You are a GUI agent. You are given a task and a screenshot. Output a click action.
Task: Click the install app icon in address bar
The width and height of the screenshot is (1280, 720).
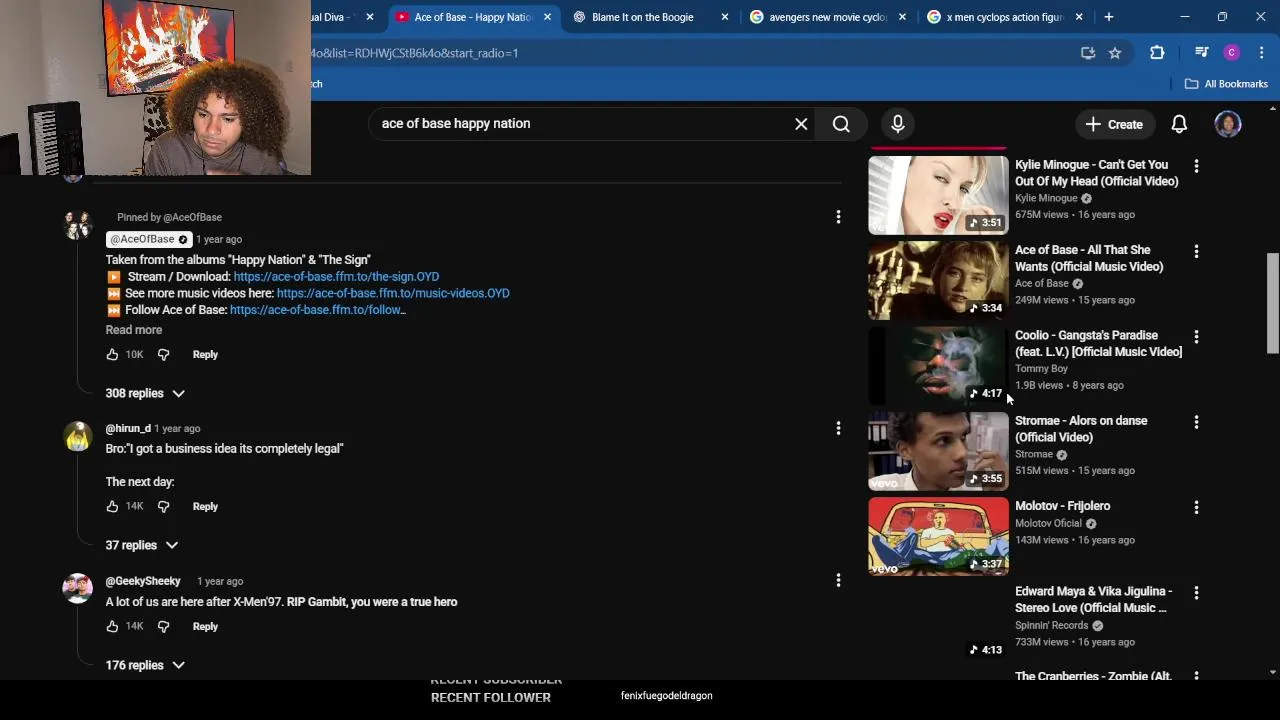(x=1088, y=53)
